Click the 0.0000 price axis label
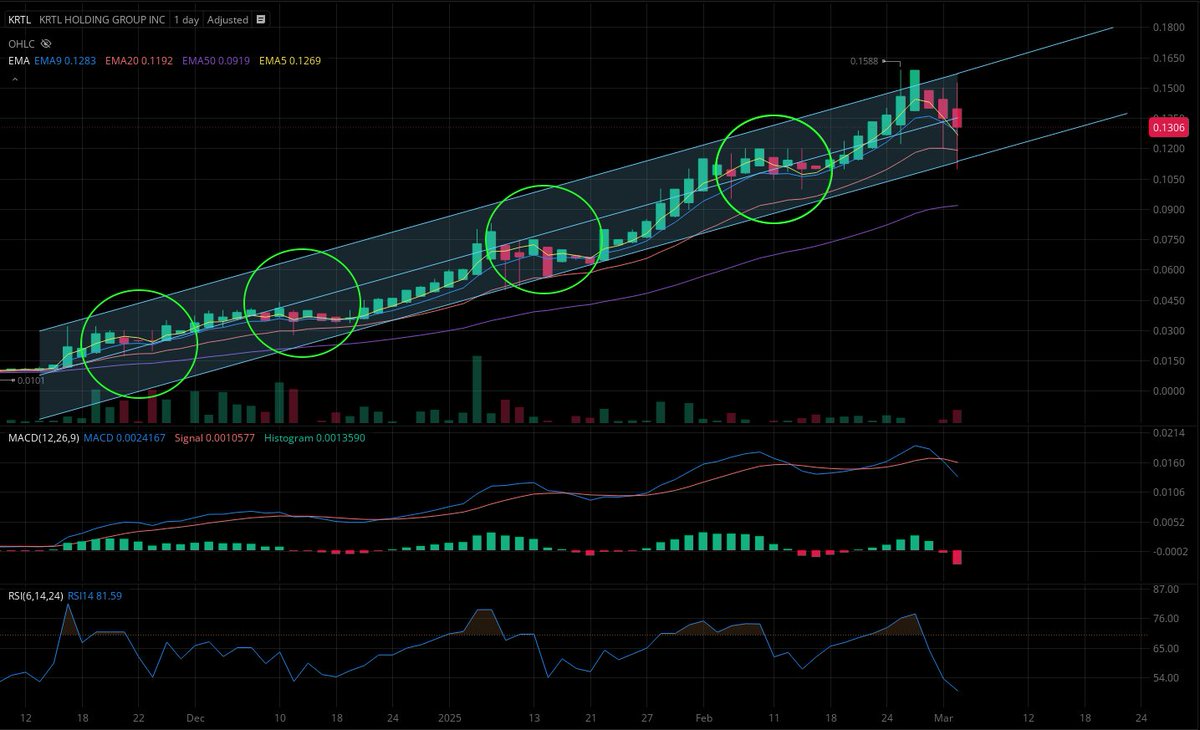The width and height of the screenshot is (1200, 730). (x=1169, y=391)
